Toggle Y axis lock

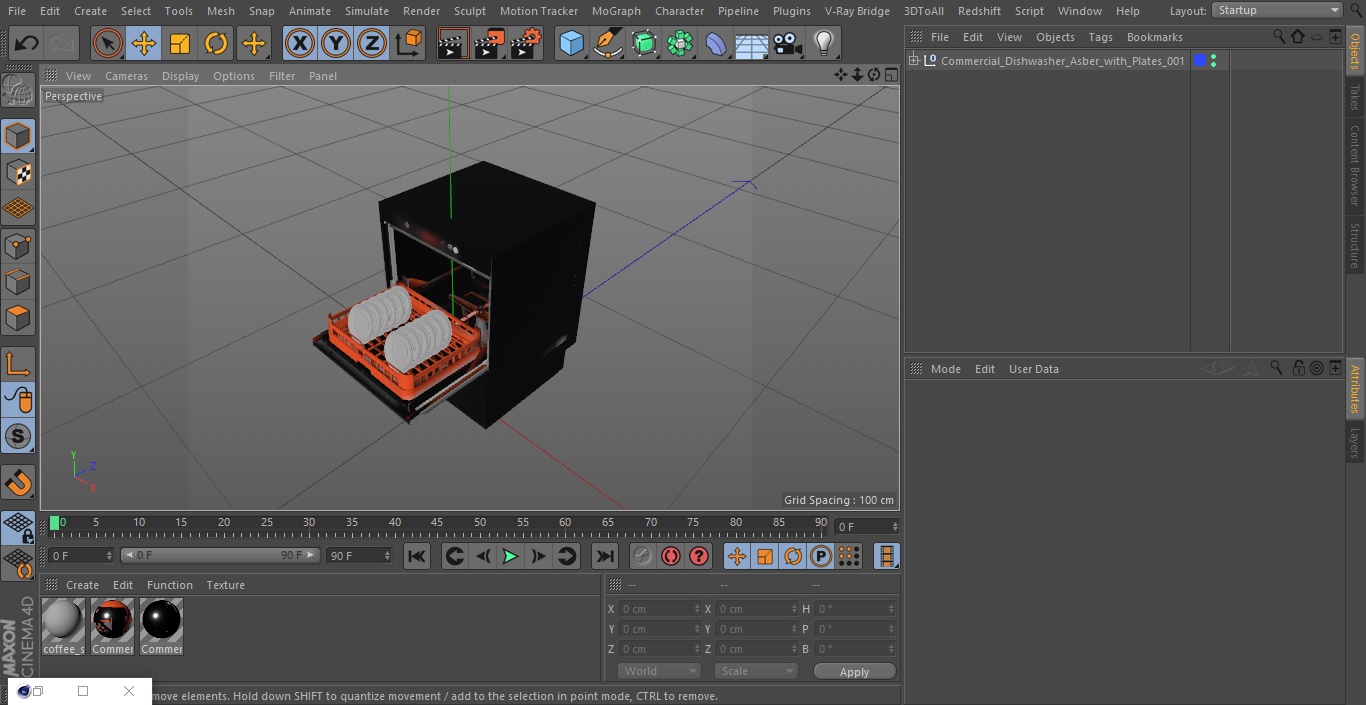336,44
